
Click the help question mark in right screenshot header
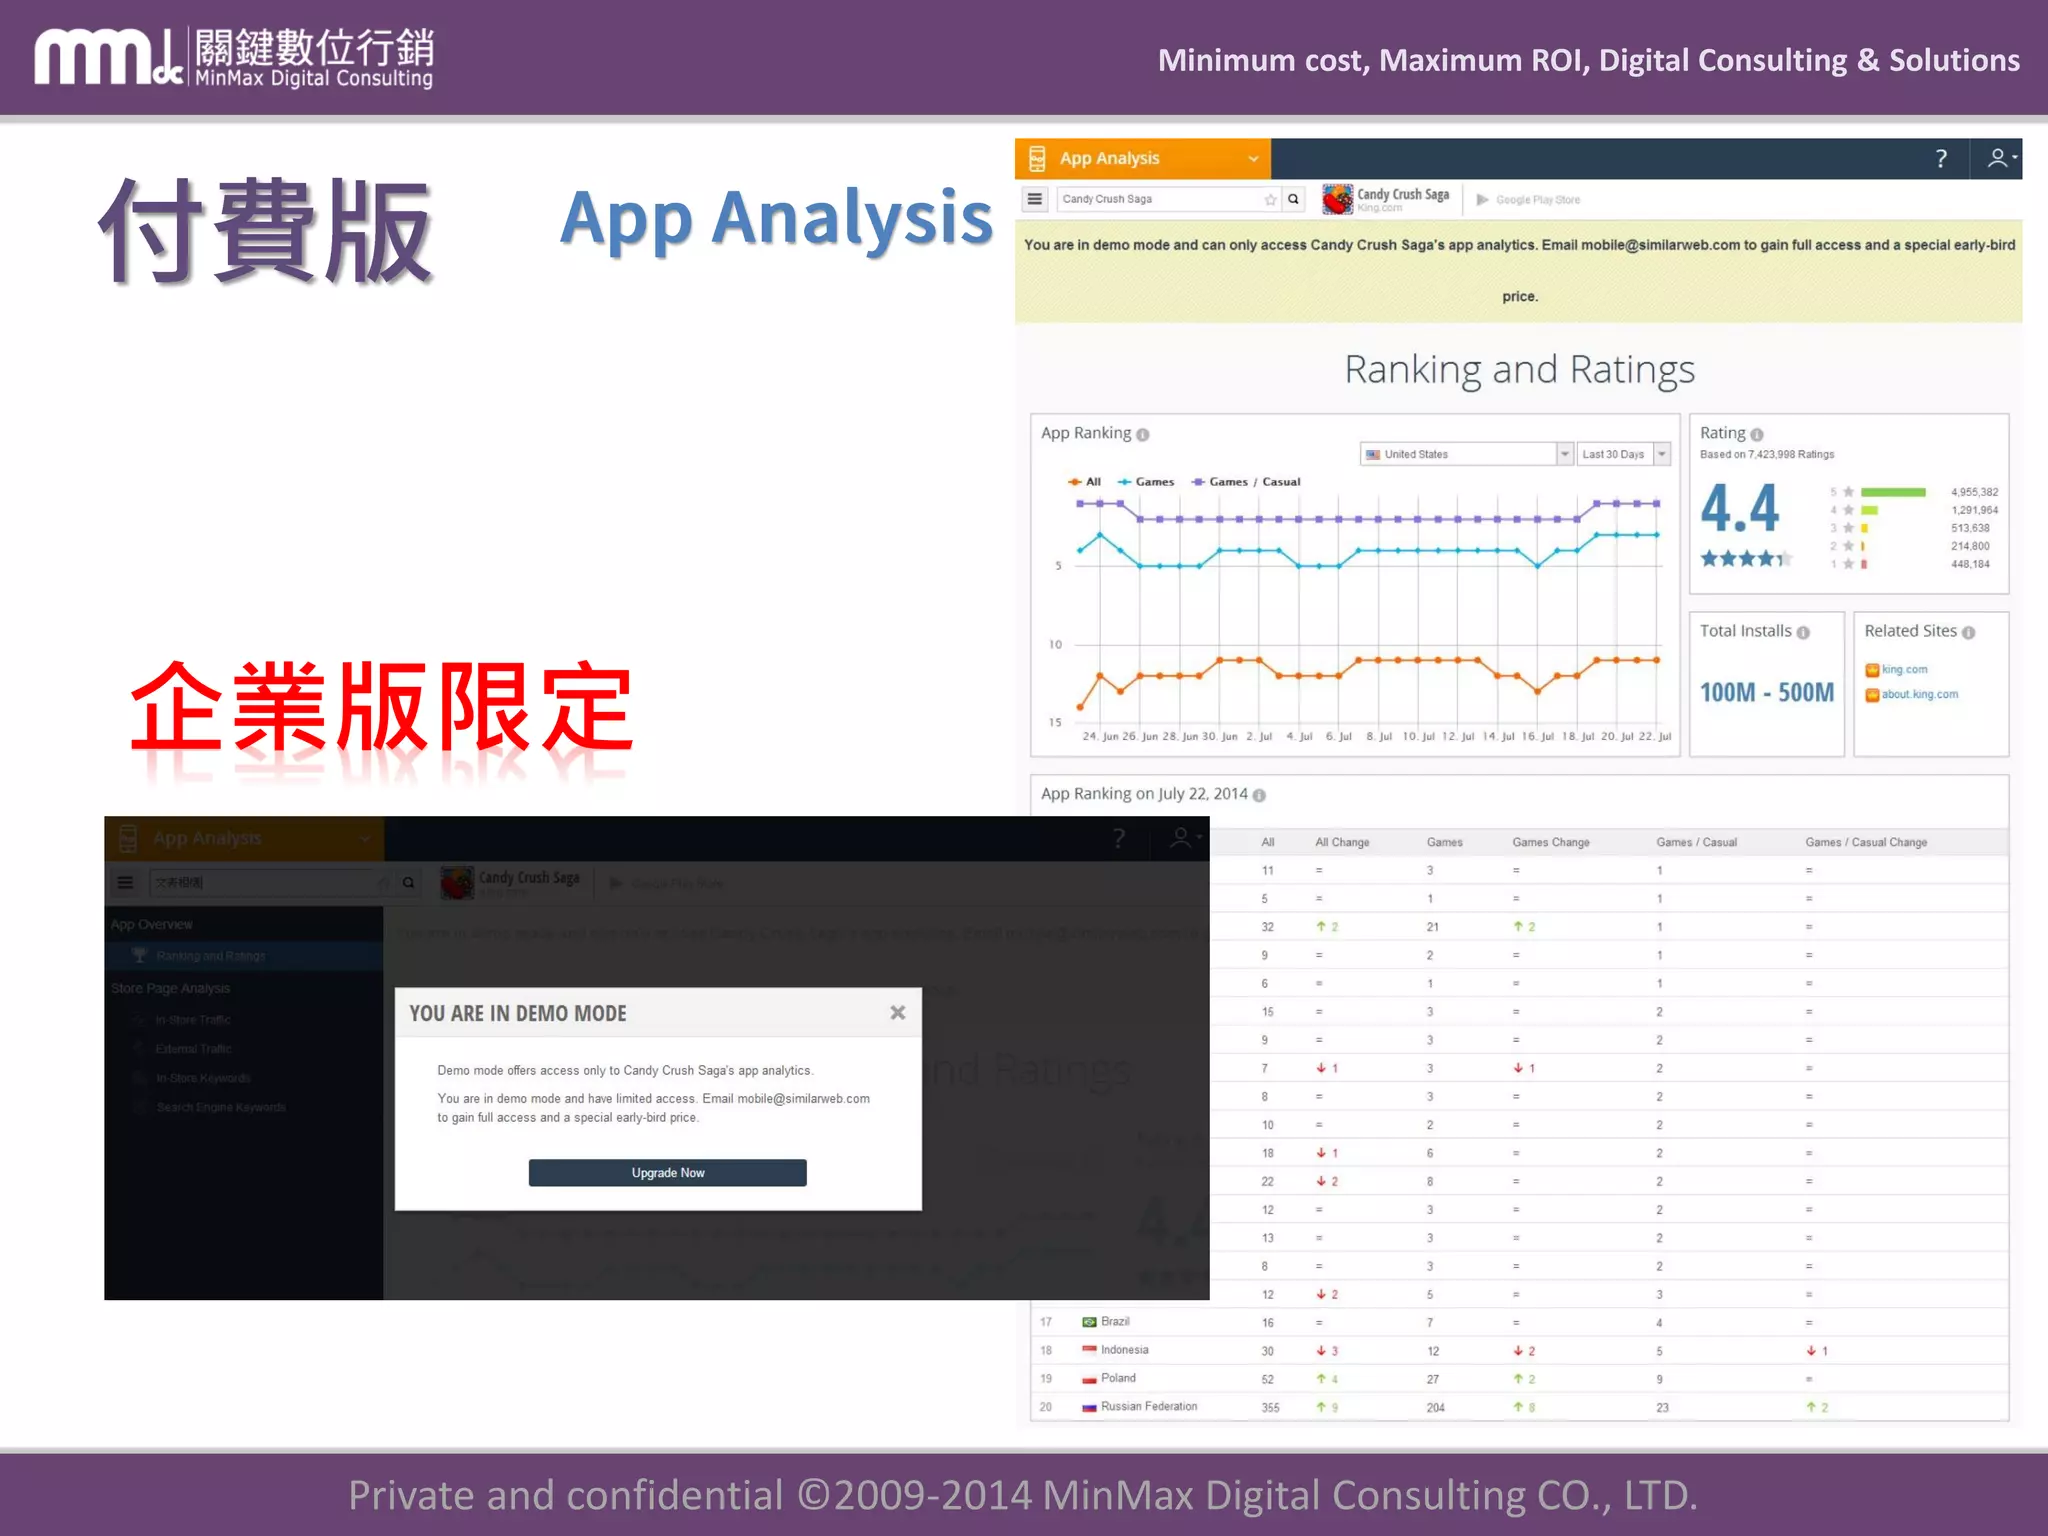coord(1940,158)
